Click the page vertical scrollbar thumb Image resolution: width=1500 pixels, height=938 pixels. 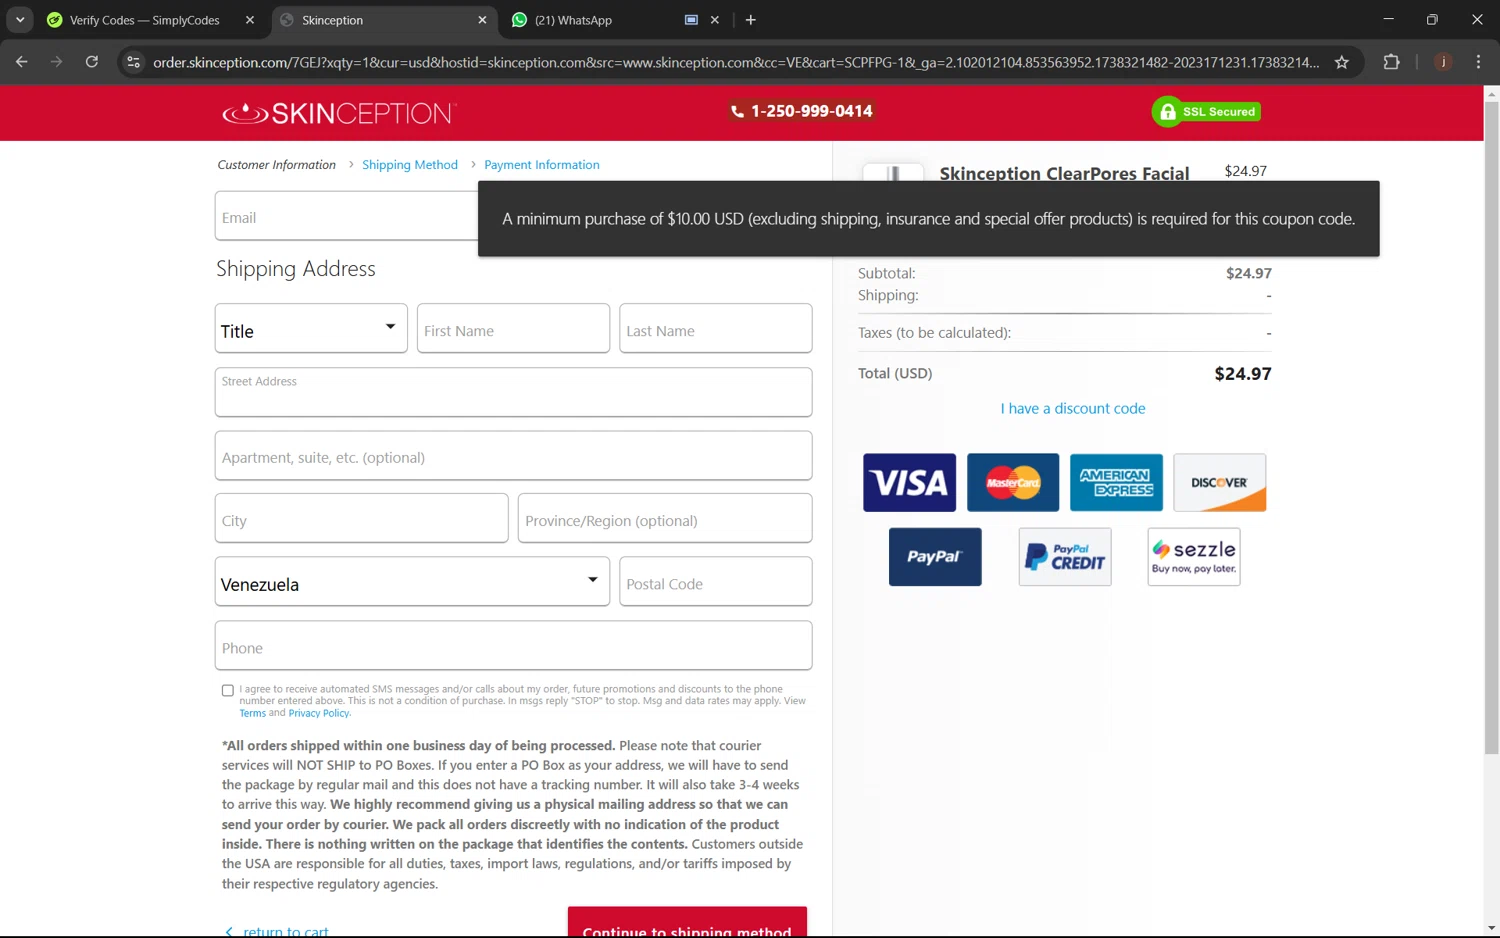tap(1491, 427)
